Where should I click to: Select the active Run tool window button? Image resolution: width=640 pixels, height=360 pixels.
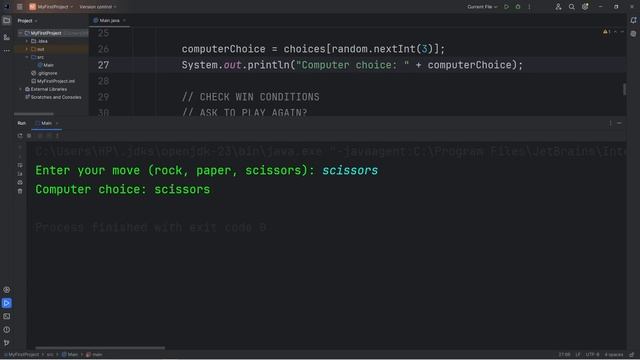(x=7, y=303)
